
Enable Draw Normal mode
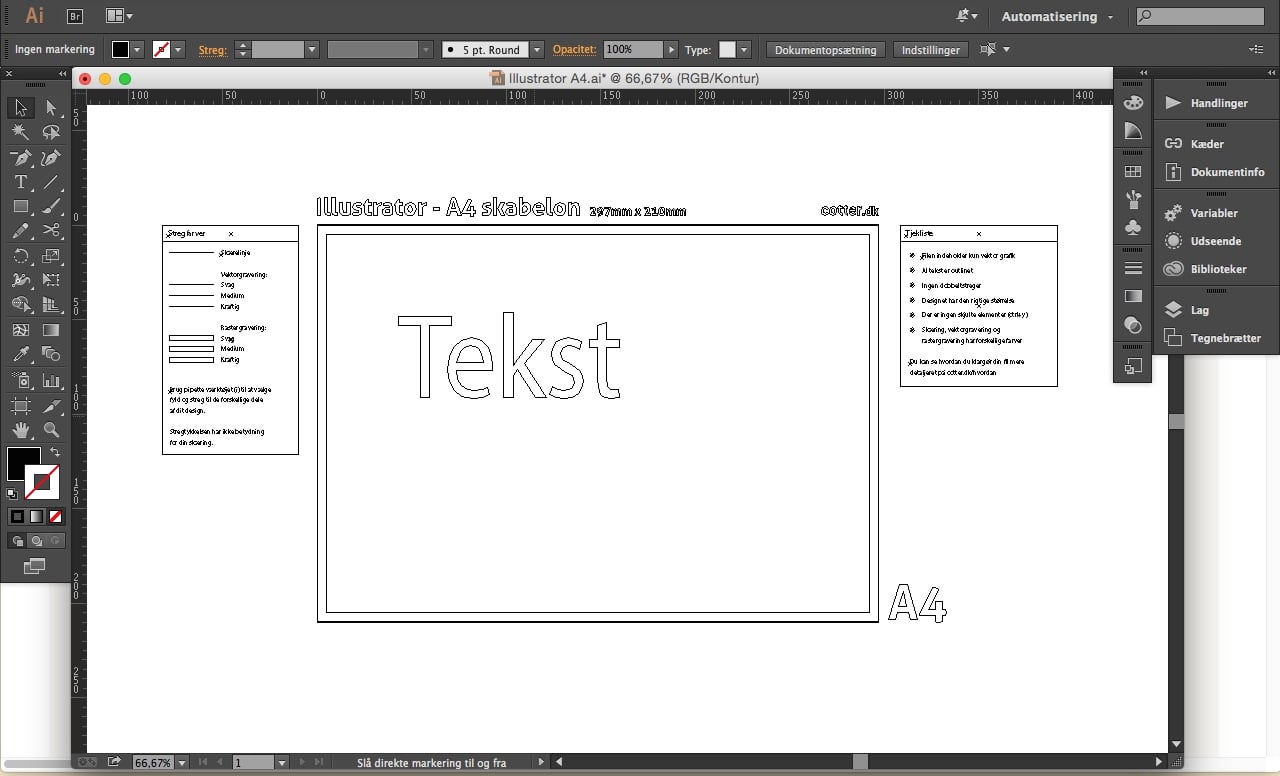point(17,541)
